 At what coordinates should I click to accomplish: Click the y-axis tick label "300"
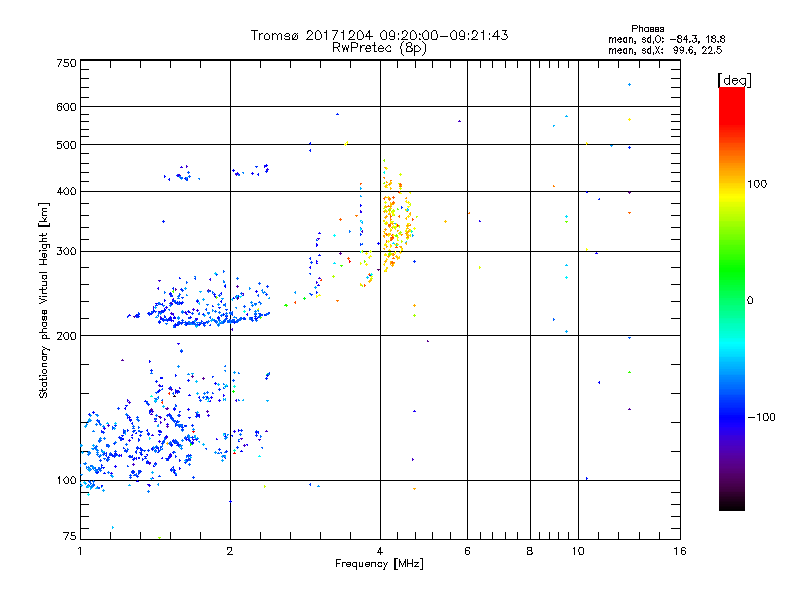[x=66, y=252]
